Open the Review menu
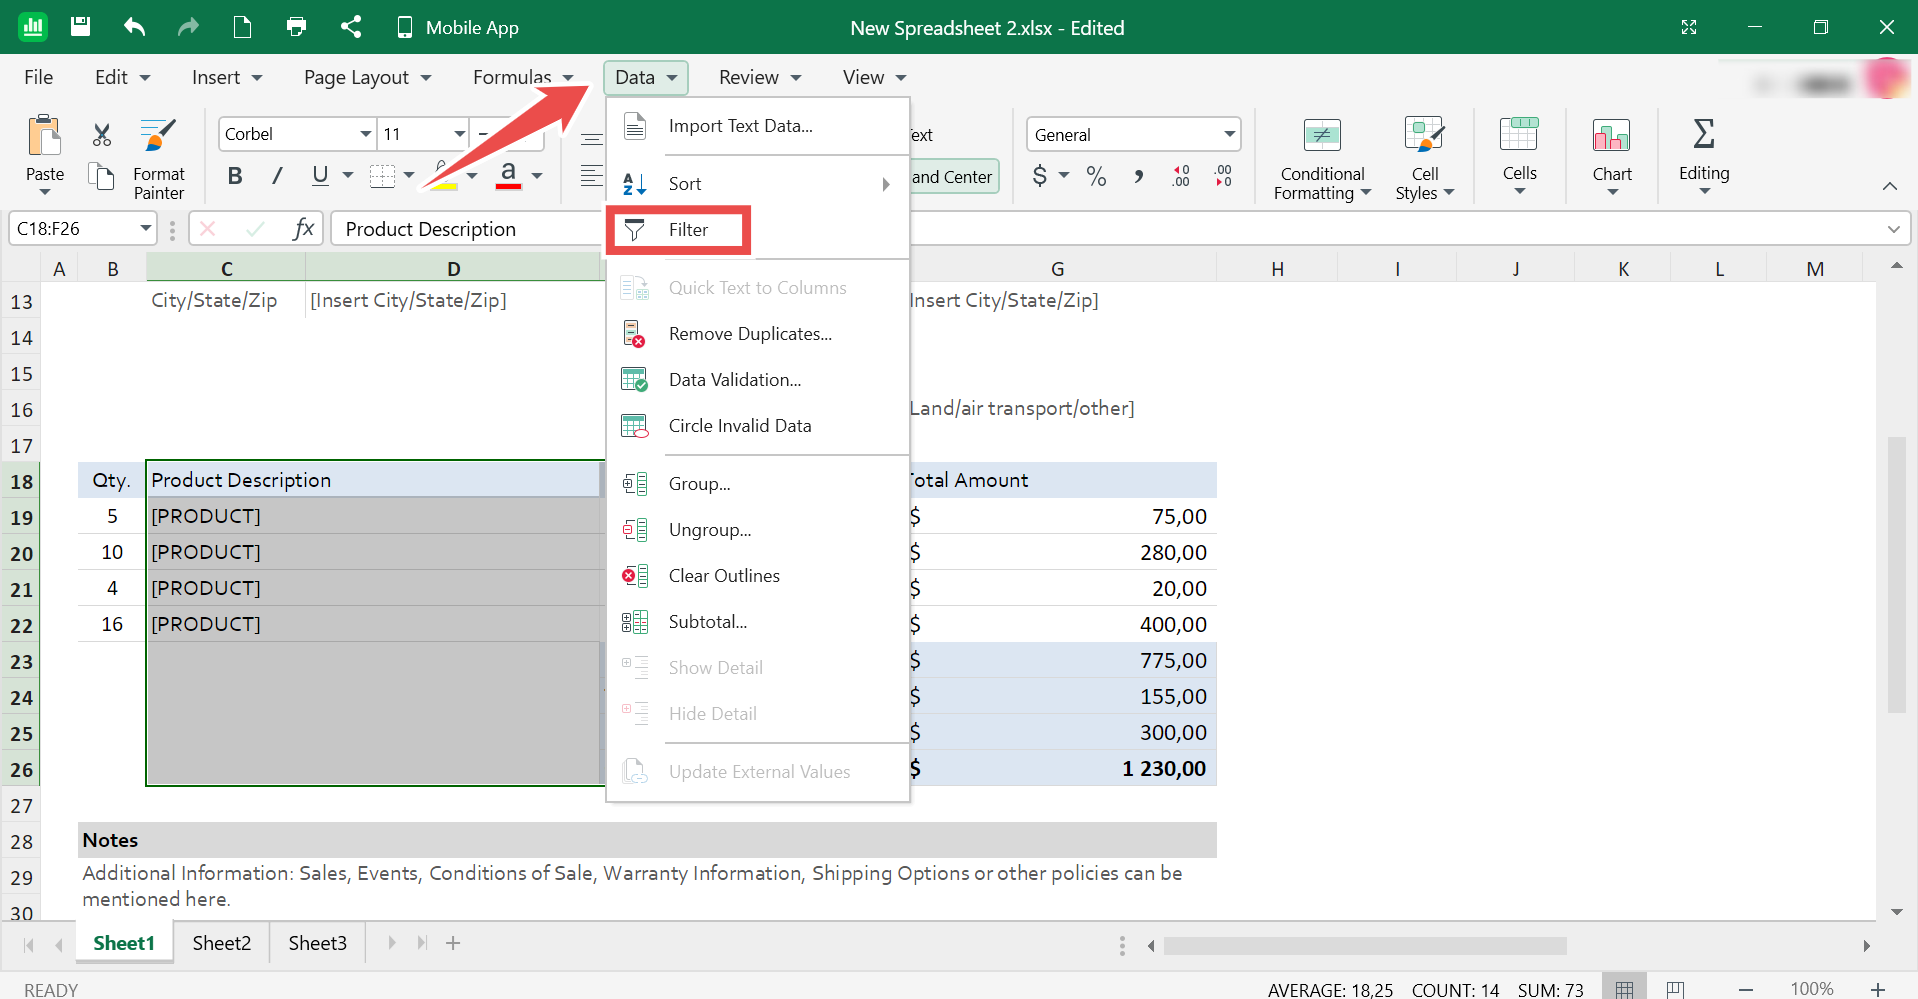The width and height of the screenshot is (1918, 999). pos(760,77)
